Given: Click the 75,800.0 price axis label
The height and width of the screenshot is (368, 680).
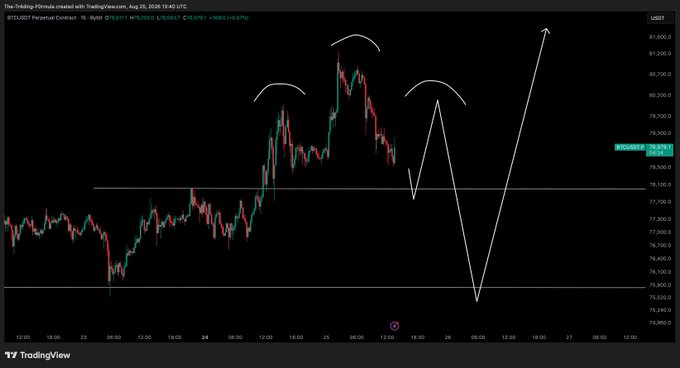Looking at the screenshot, I should pyautogui.click(x=660, y=285).
